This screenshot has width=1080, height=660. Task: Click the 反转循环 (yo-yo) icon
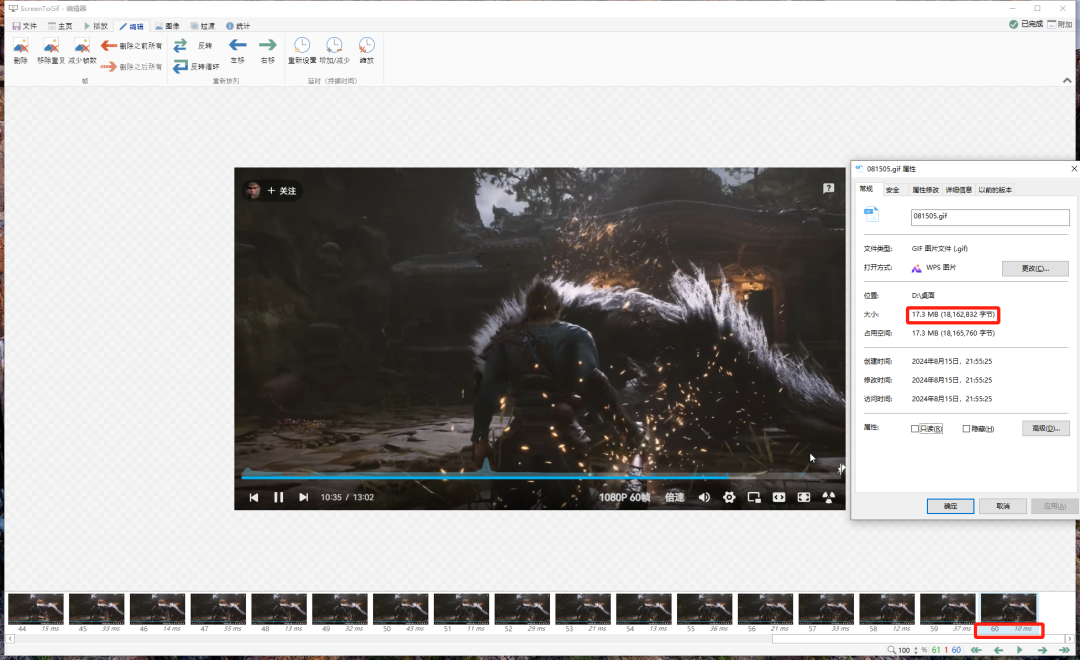tap(180, 66)
